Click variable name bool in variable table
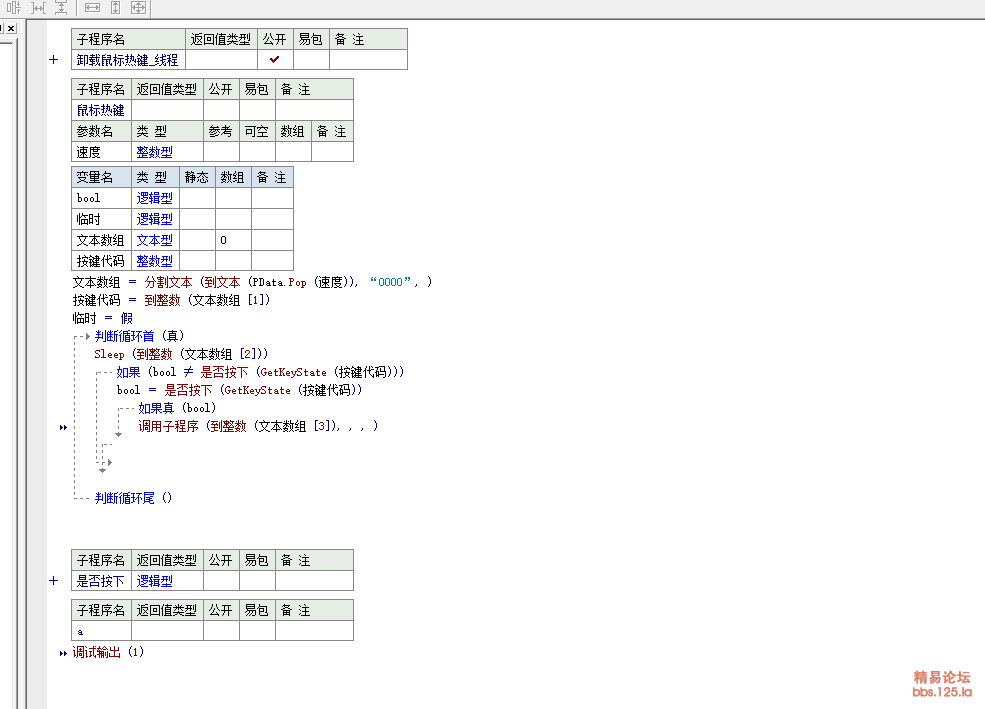 pyautogui.click(x=89, y=198)
